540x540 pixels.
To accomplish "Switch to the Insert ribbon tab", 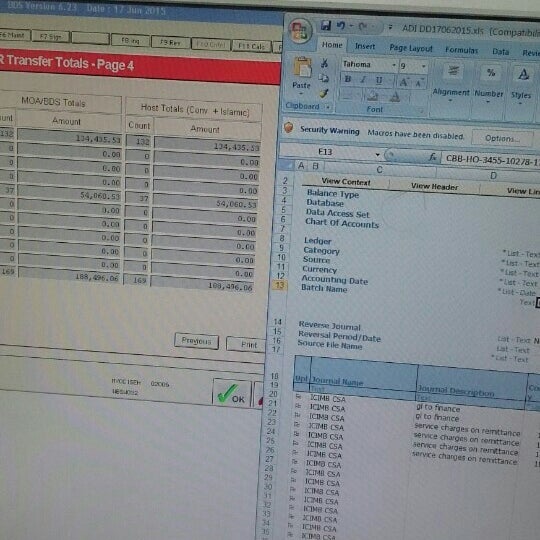I will 365,46.
